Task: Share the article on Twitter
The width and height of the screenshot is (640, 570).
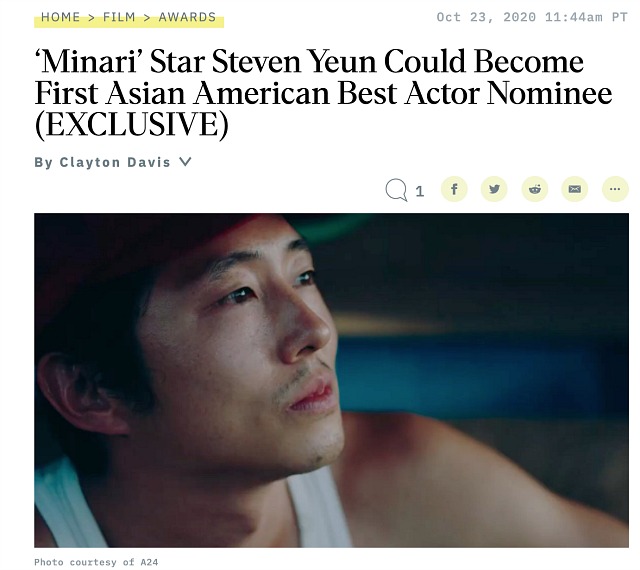Action: tap(494, 189)
